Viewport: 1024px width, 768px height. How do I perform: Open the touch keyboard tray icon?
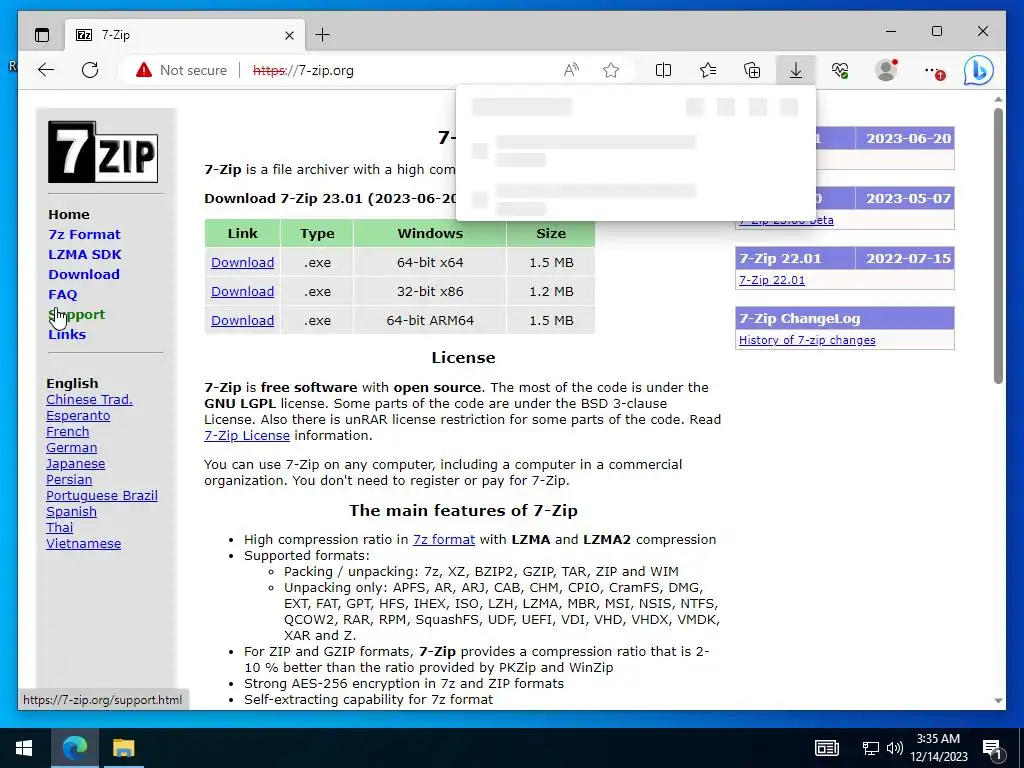click(826, 748)
